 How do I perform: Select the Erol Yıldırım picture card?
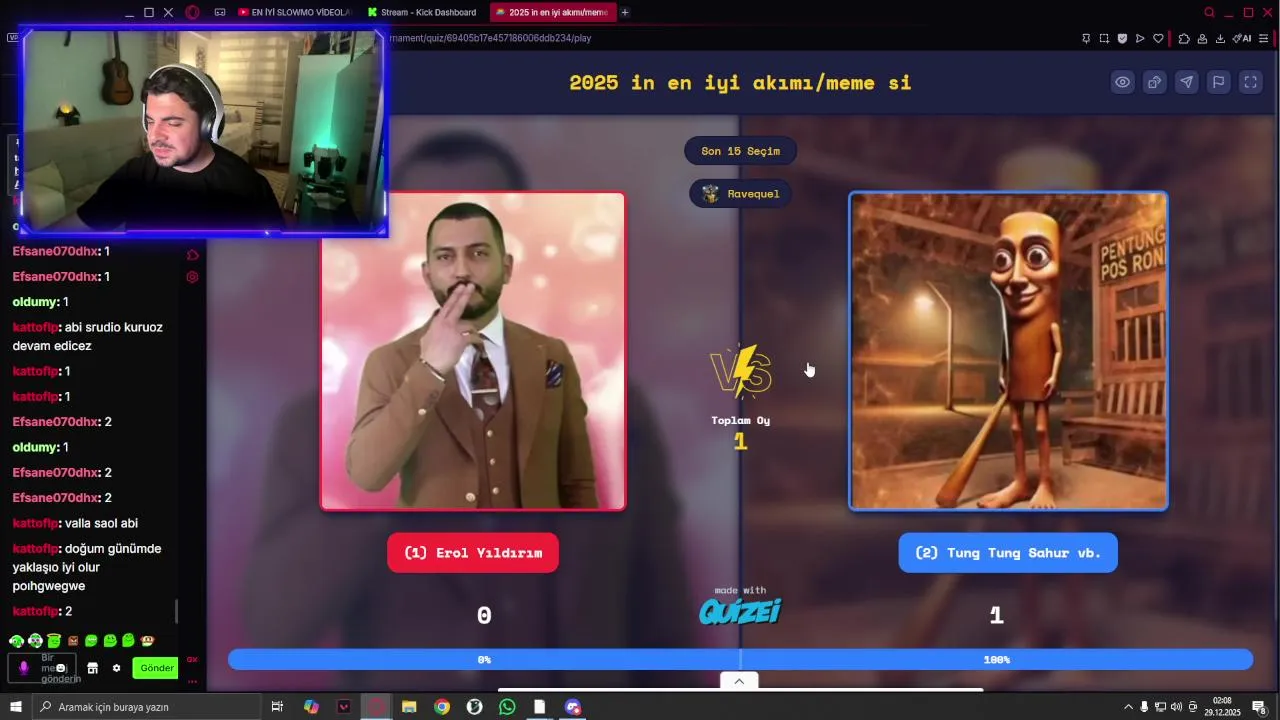[x=473, y=351]
